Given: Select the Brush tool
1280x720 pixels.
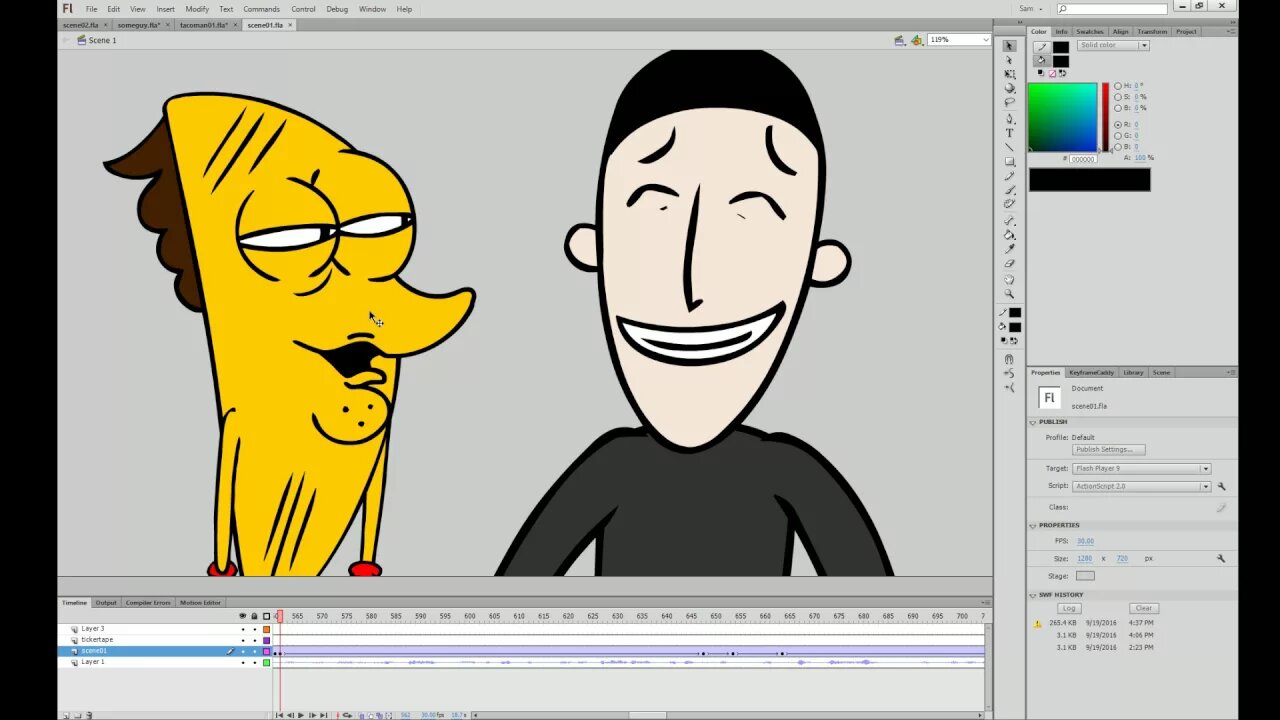Looking at the screenshot, I should click(1009, 190).
